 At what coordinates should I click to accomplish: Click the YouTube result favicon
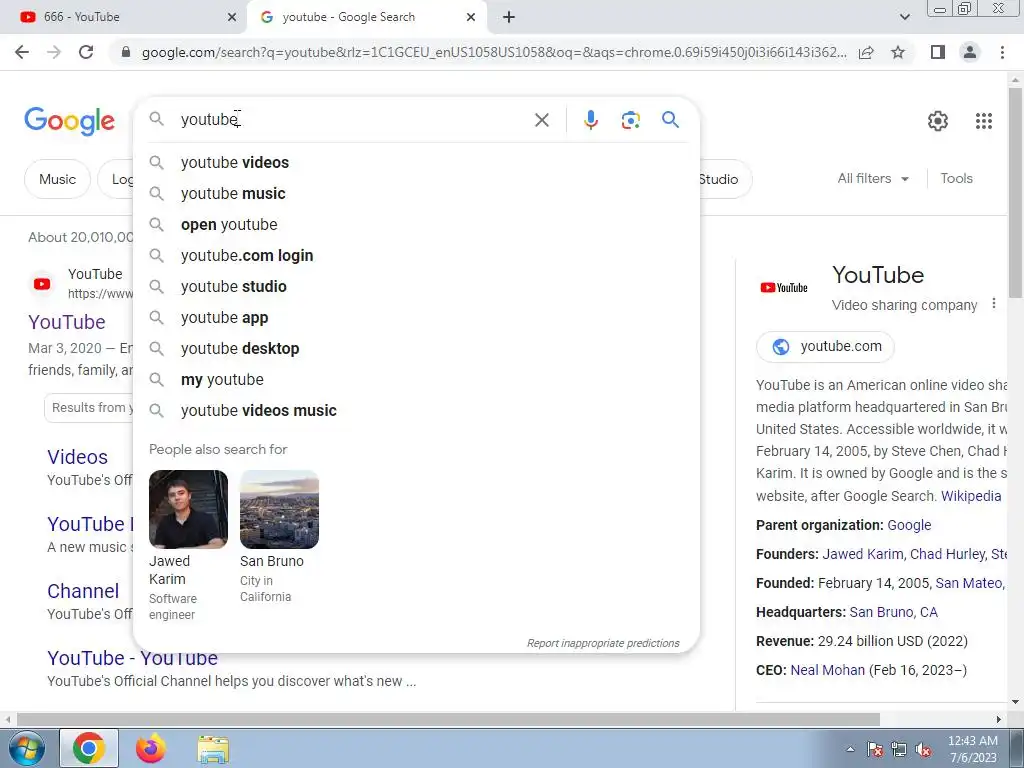click(x=42, y=283)
